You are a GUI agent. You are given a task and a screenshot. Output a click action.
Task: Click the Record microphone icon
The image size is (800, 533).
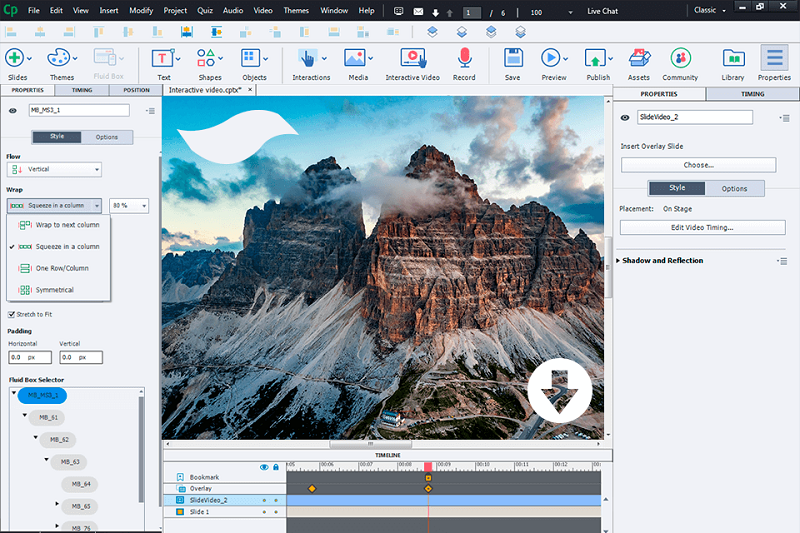point(464,58)
